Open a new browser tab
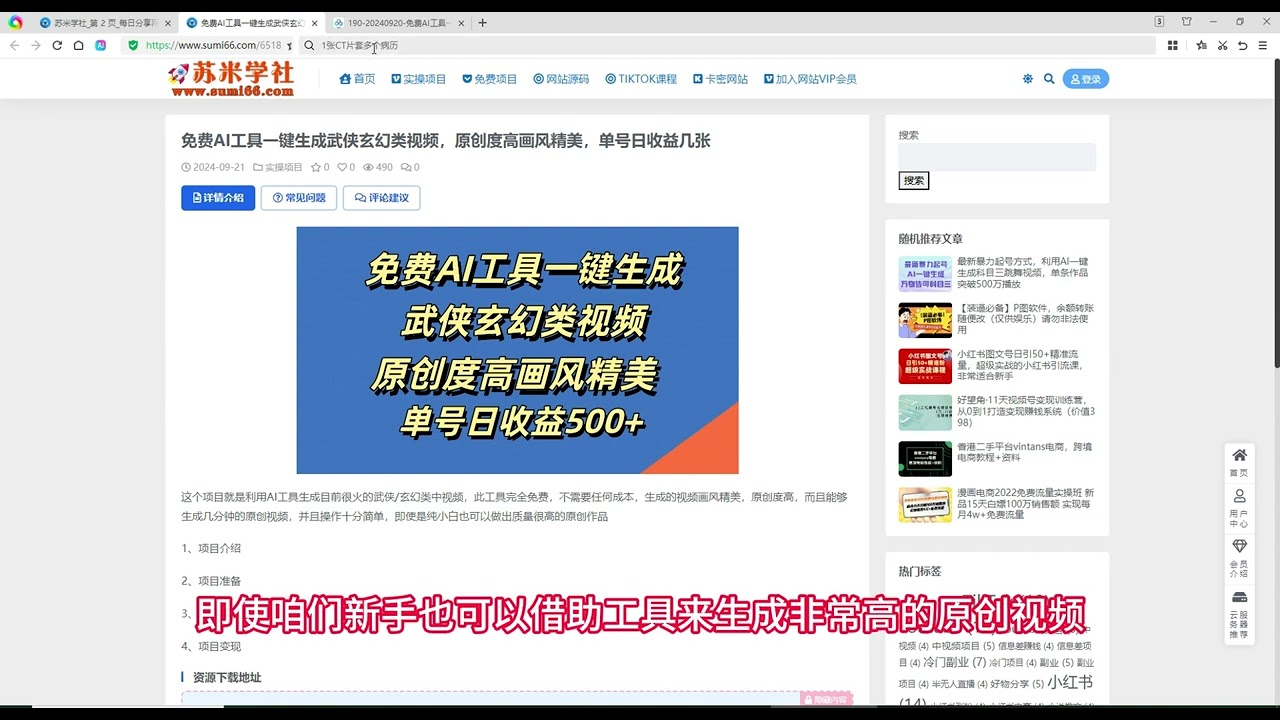The image size is (1280, 720). click(482, 22)
